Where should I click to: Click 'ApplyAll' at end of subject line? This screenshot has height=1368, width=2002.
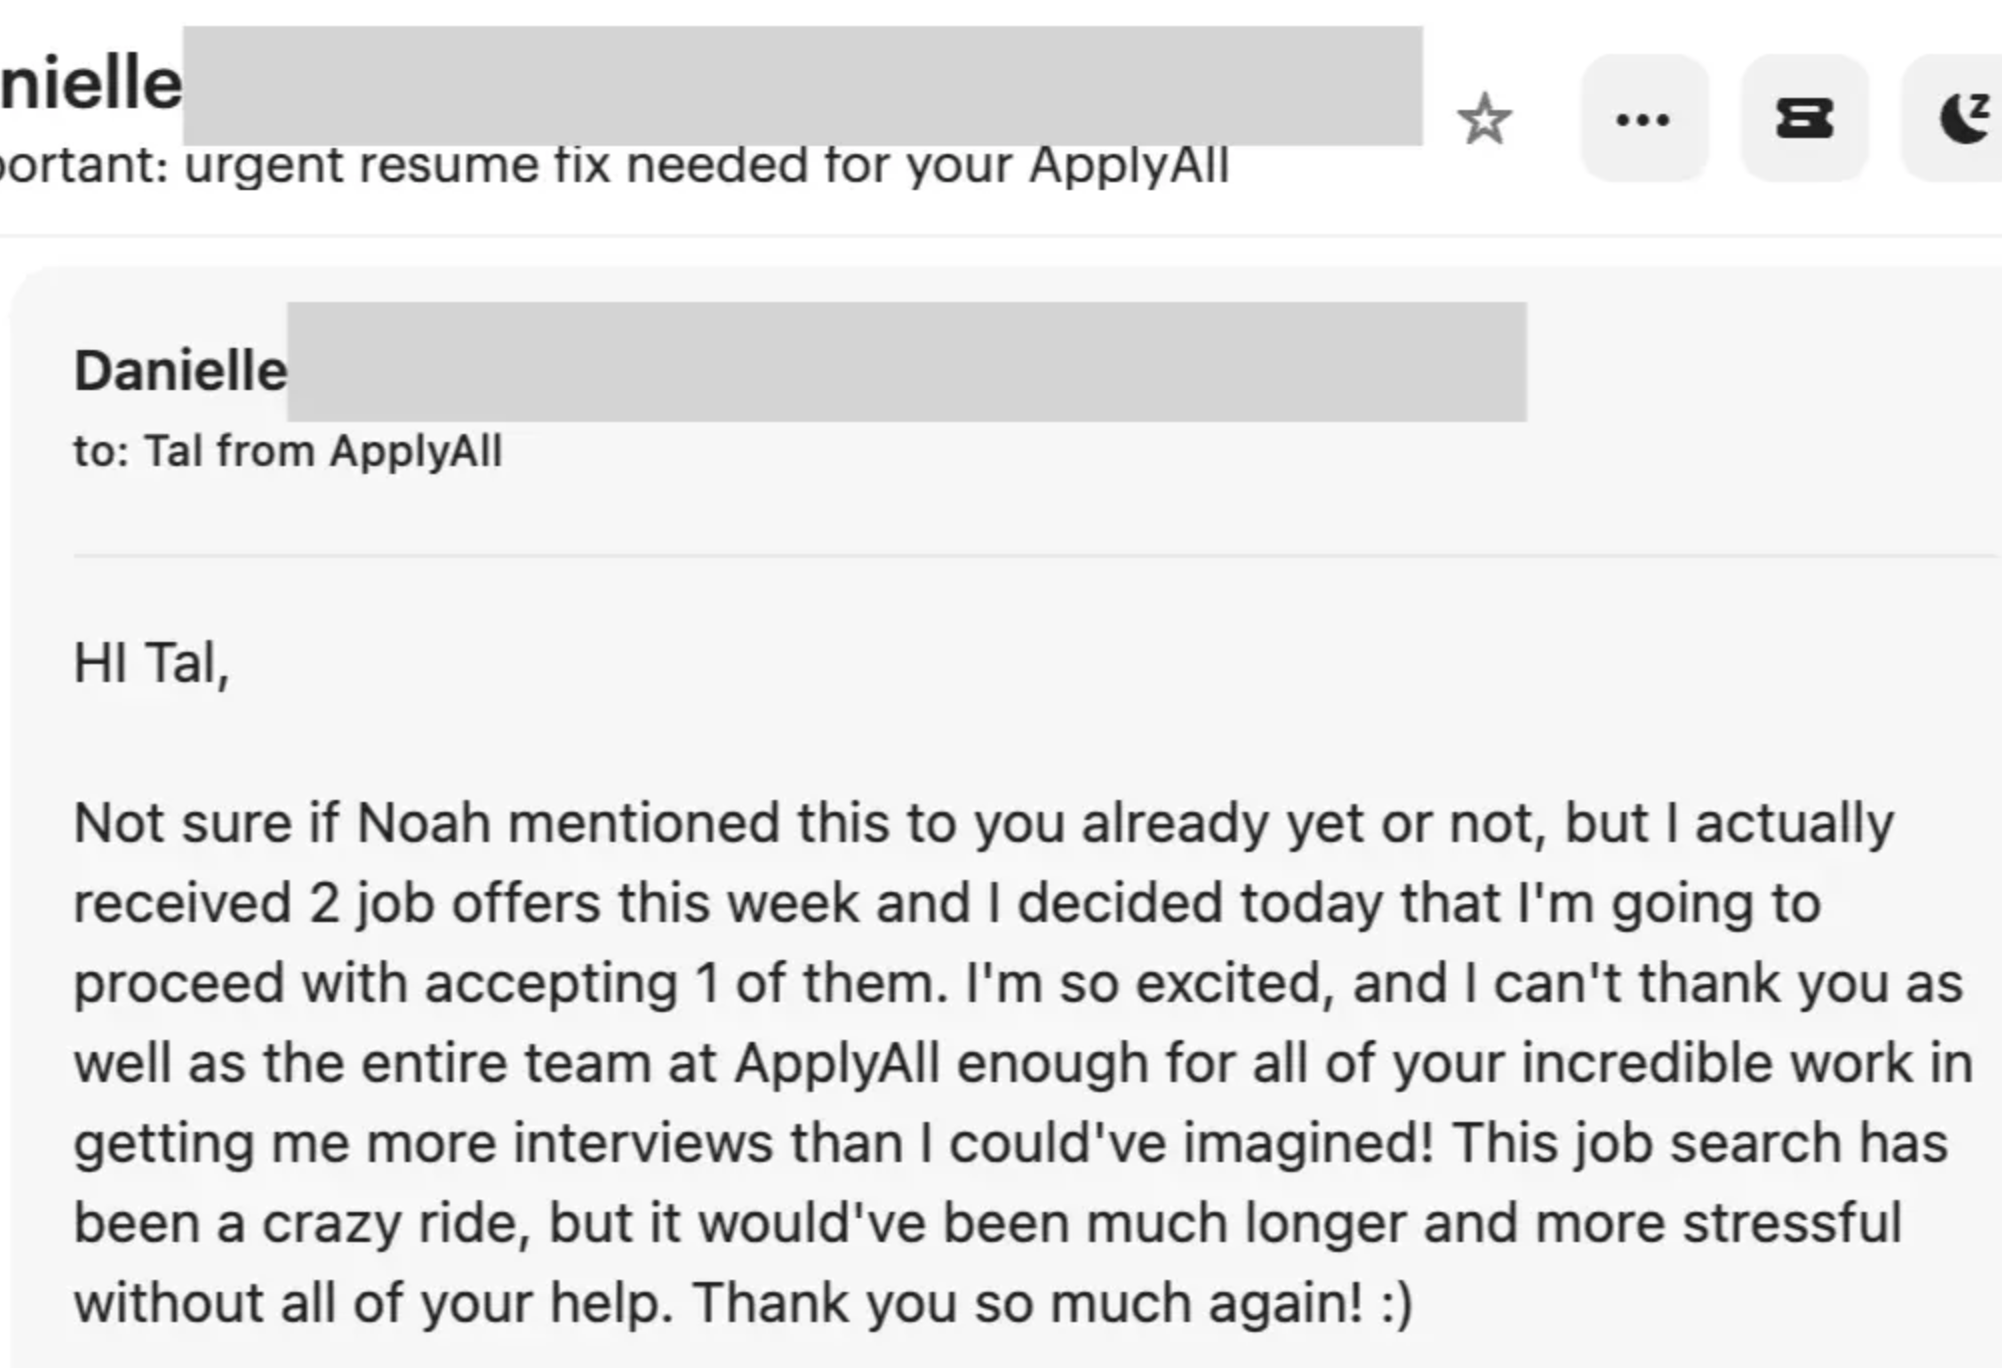click(x=1128, y=165)
